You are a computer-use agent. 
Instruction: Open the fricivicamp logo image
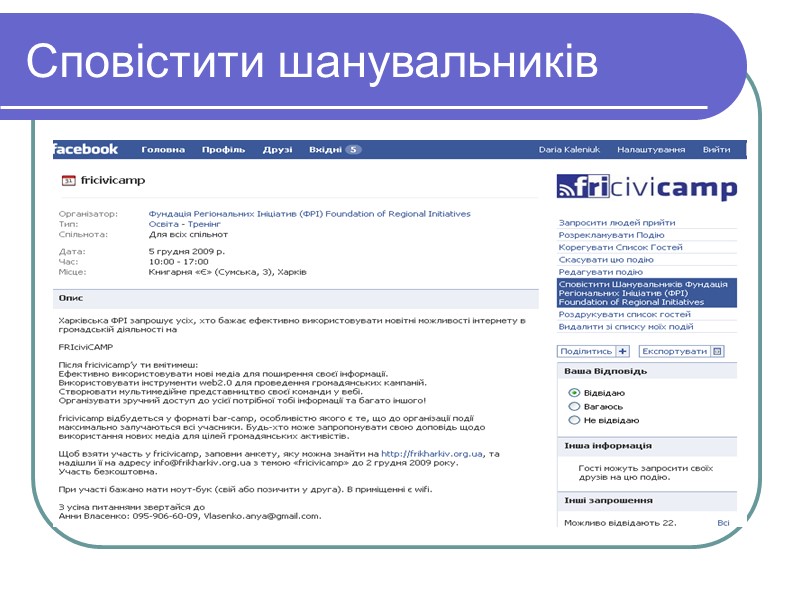point(647,187)
